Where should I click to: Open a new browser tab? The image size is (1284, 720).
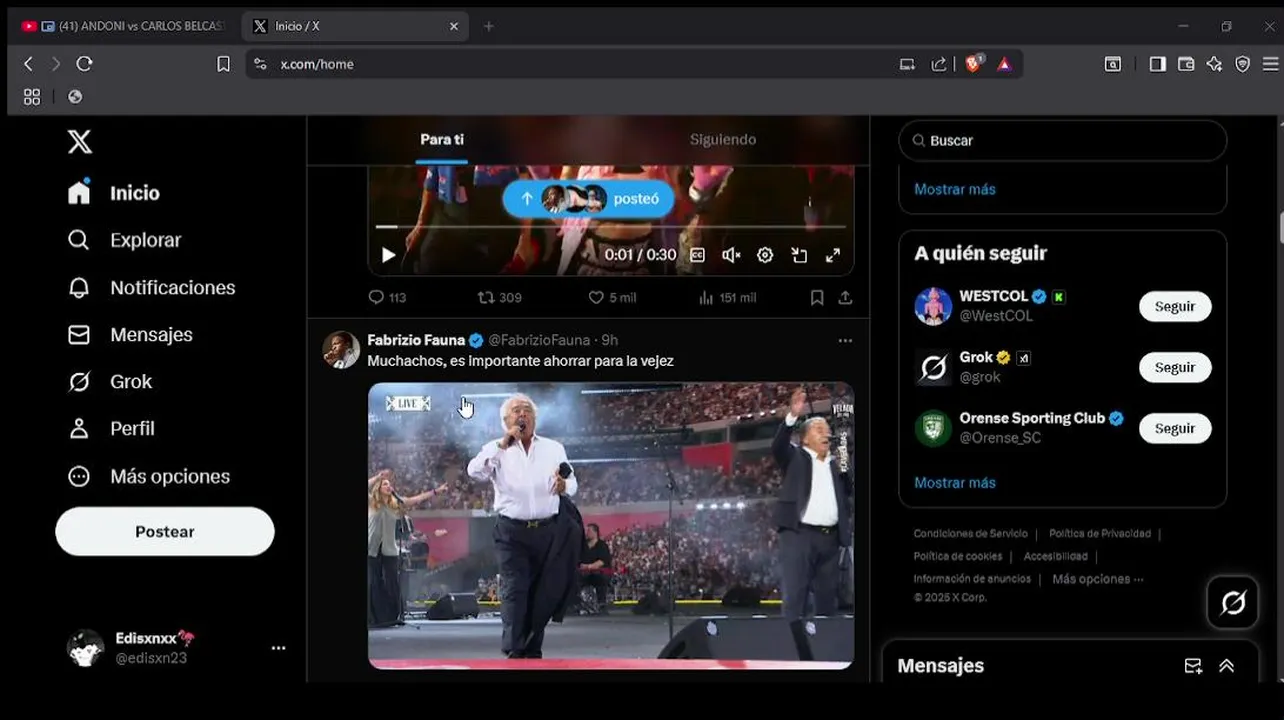[488, 26]
